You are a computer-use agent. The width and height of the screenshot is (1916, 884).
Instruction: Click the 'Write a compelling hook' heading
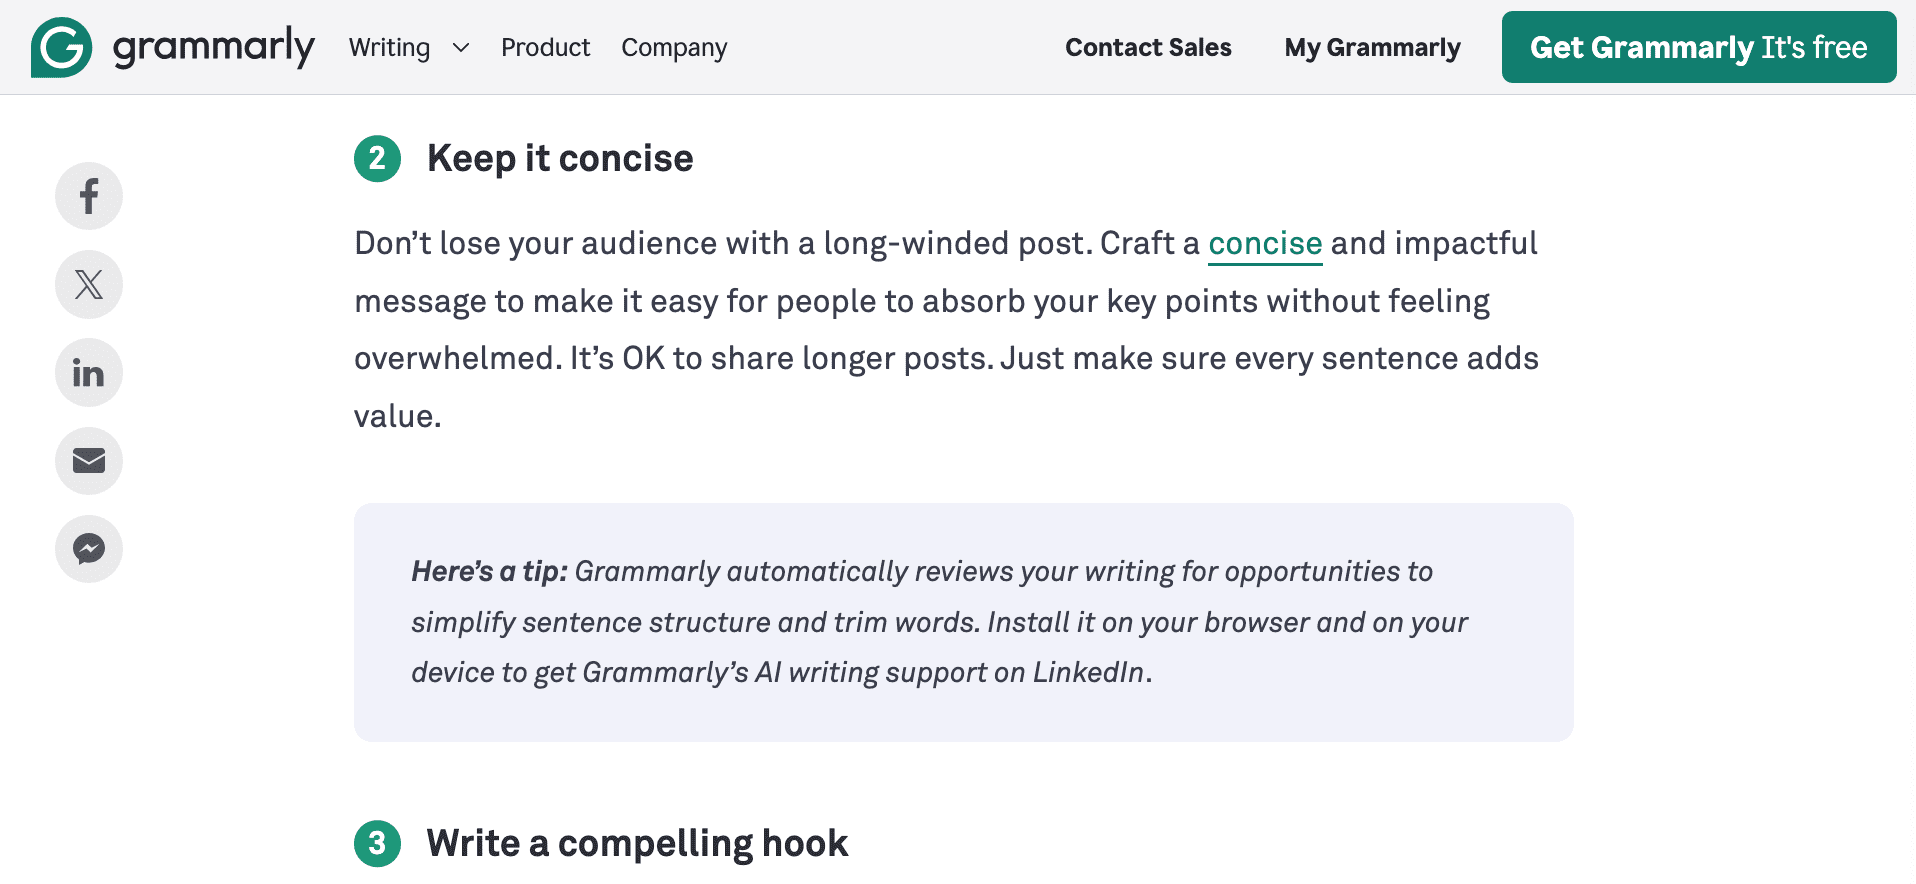point(637,844)
